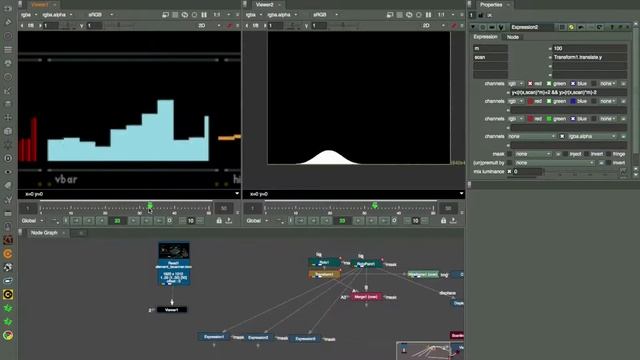
Task: Click the red clipping icon in Viewer1
Action: click(229, 26)
